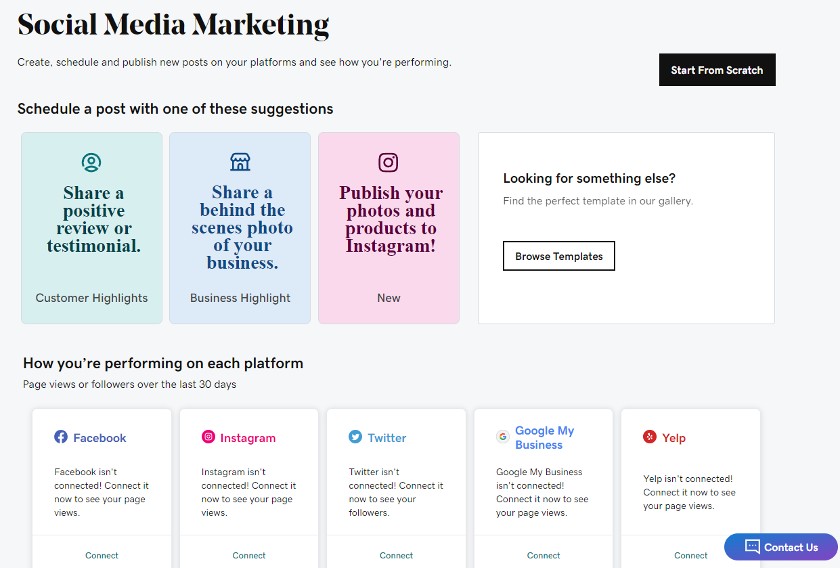The height and width of the screenshot is (568, 840).
Task: Click the Twitter bird icon
Action: coord(355,437)
